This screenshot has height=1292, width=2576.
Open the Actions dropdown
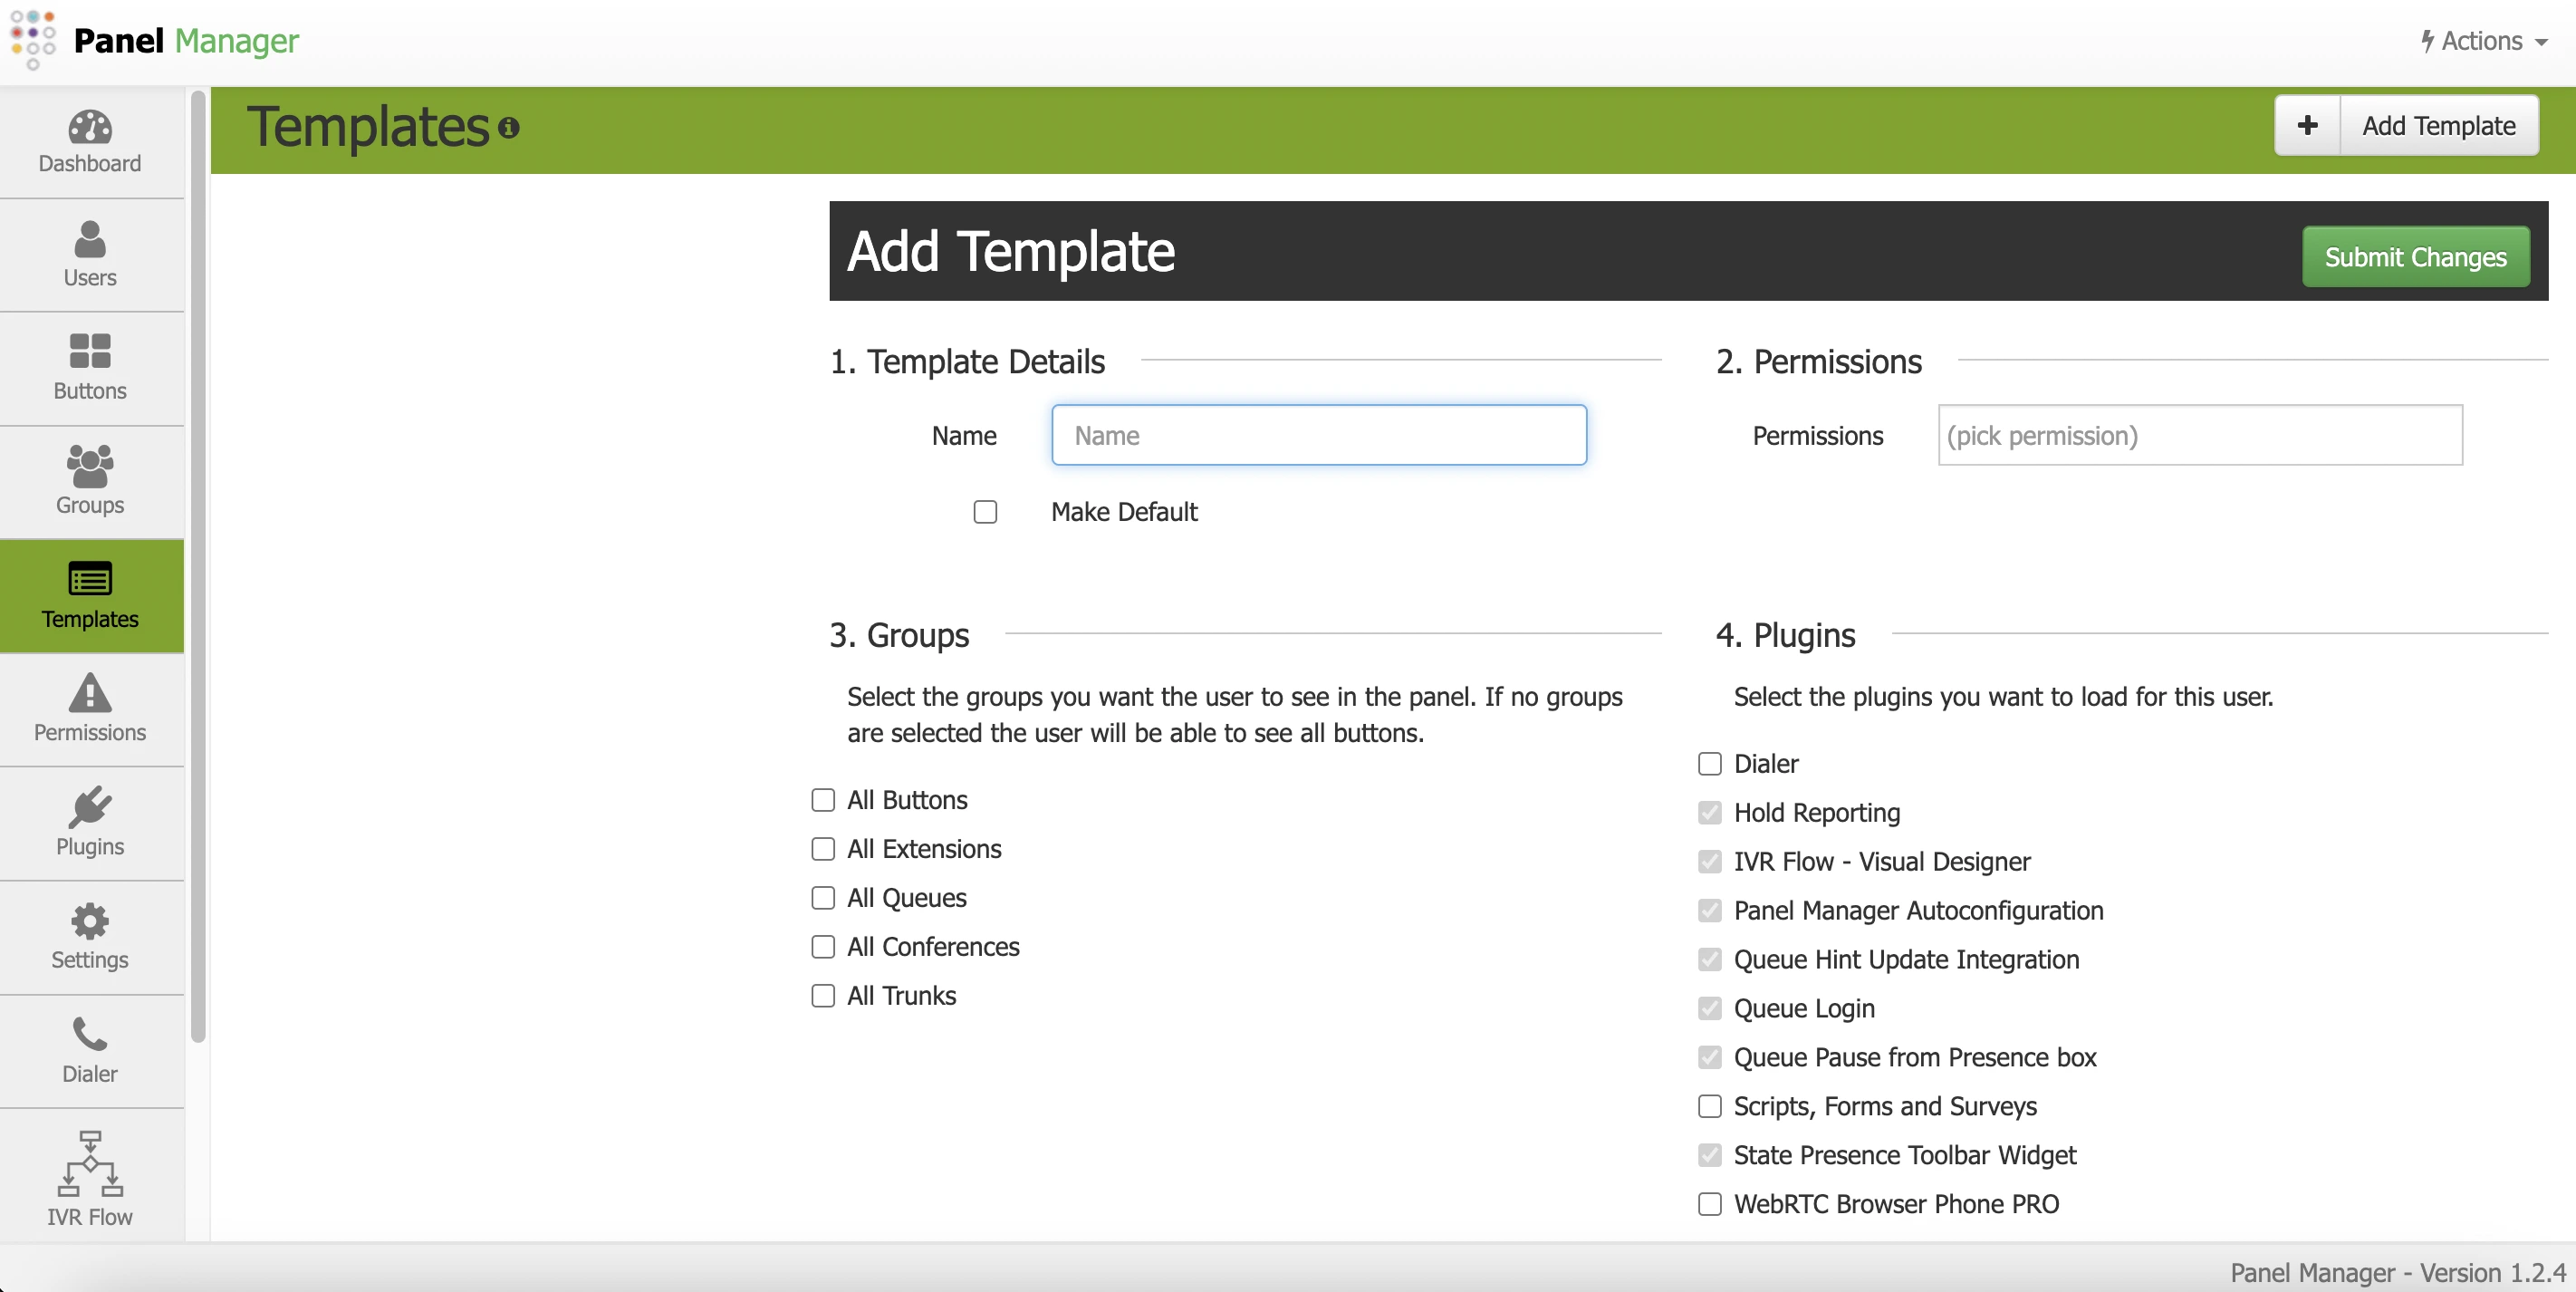pyautogui.click(x=2481, y=42)
